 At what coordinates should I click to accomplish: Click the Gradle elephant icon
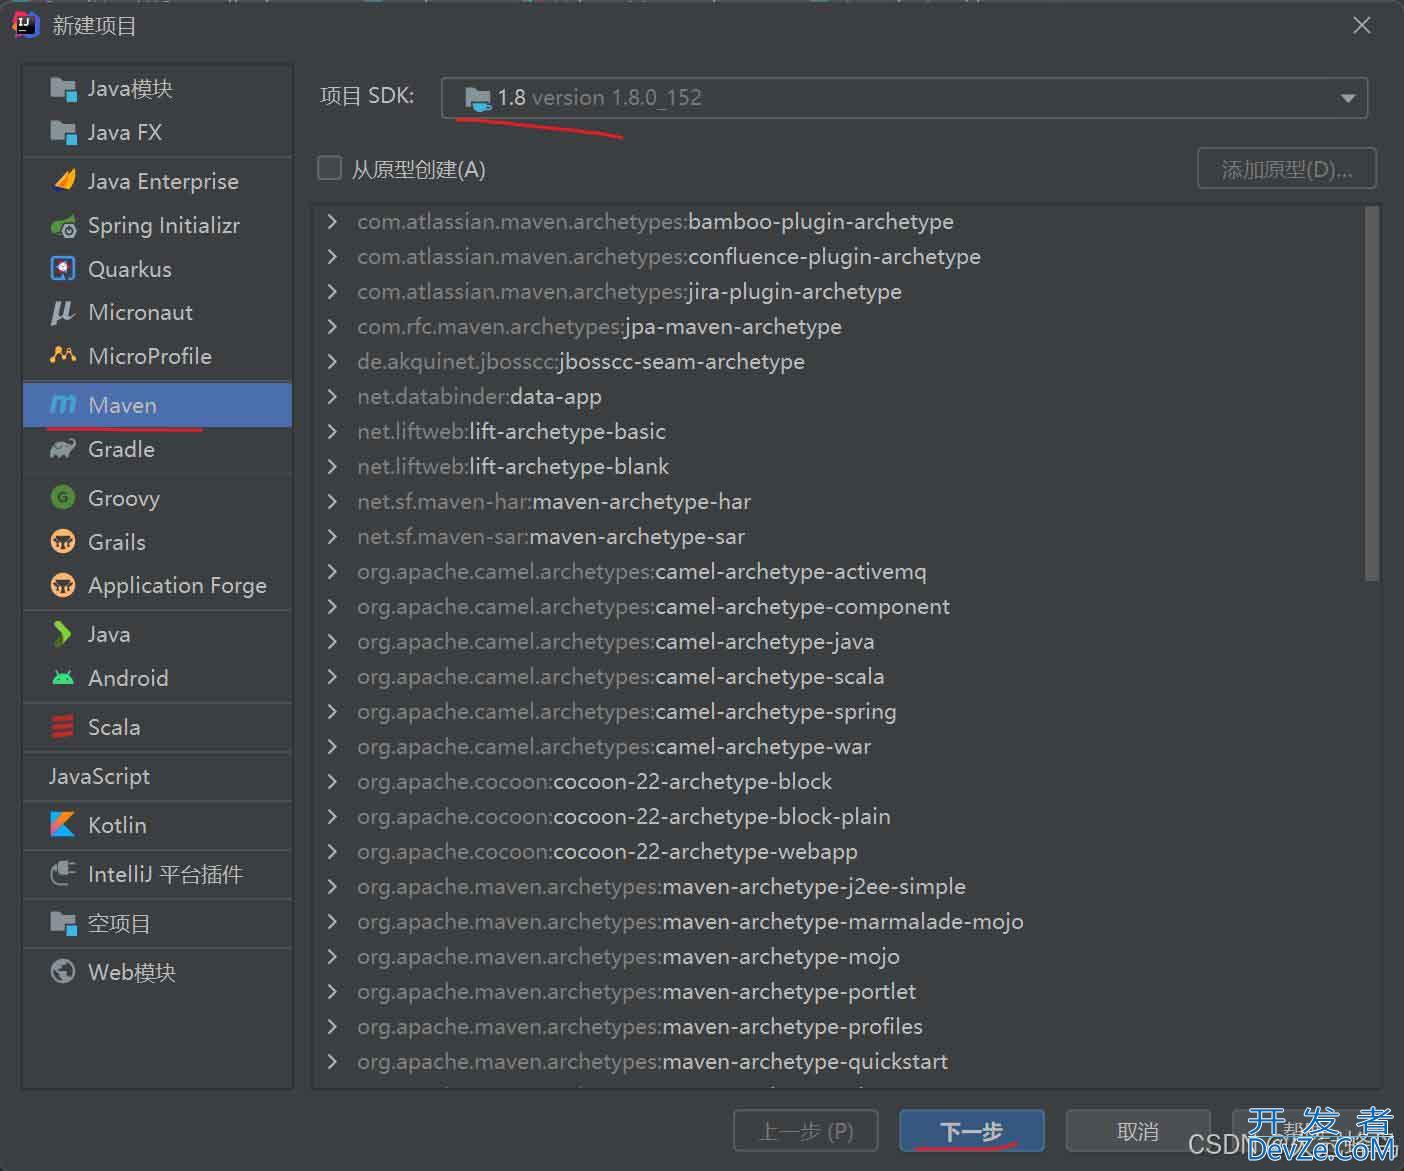click(63, 449)
